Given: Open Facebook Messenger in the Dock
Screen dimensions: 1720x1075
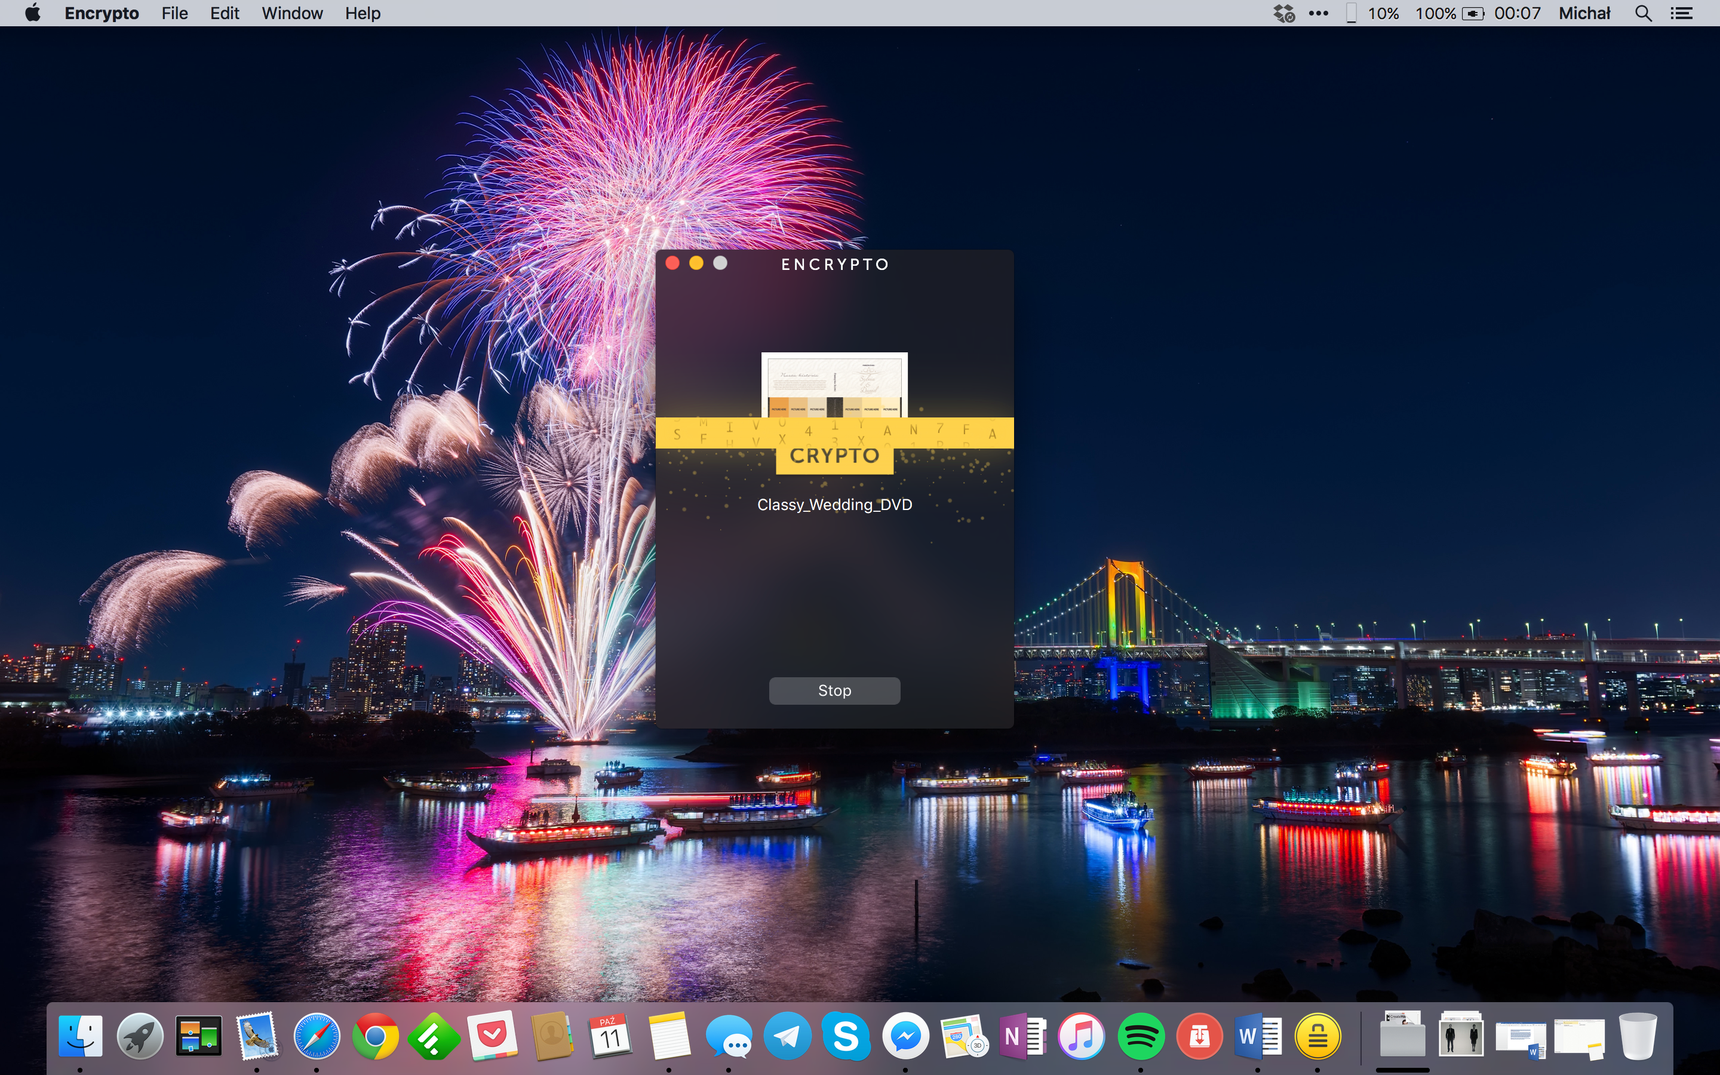Looking at the screenshot, I should [905, 1036].
